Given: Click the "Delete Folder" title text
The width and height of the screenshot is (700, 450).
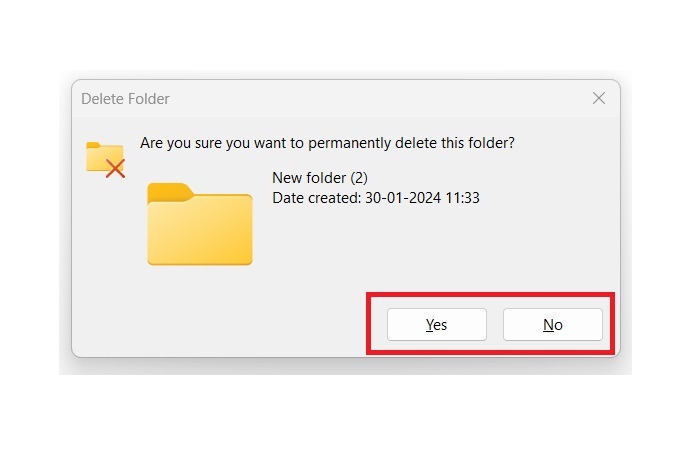Looking at the screenshot, I should pos(125,99).
